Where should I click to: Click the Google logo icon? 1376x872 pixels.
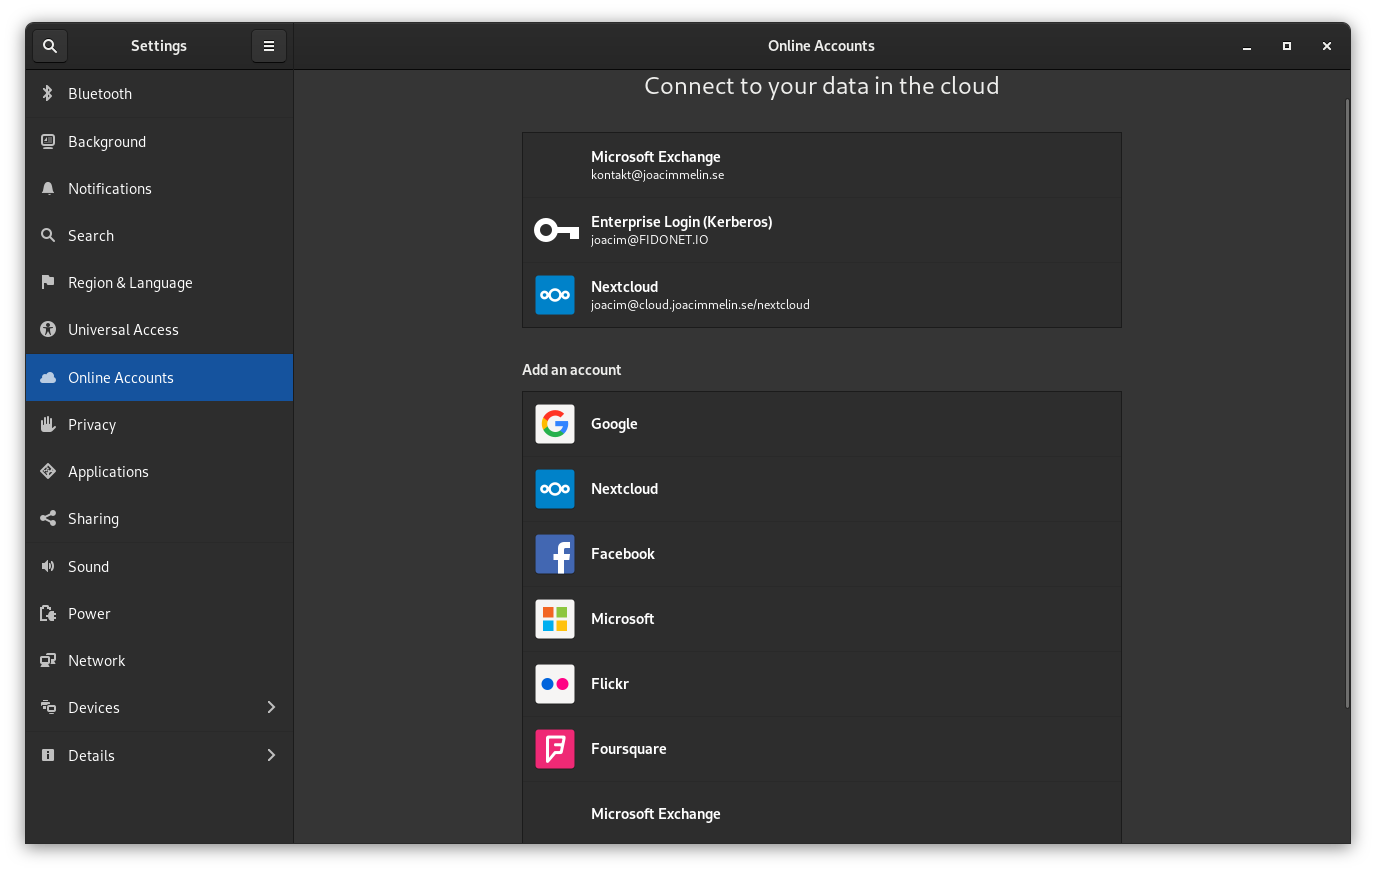[555, 424]
